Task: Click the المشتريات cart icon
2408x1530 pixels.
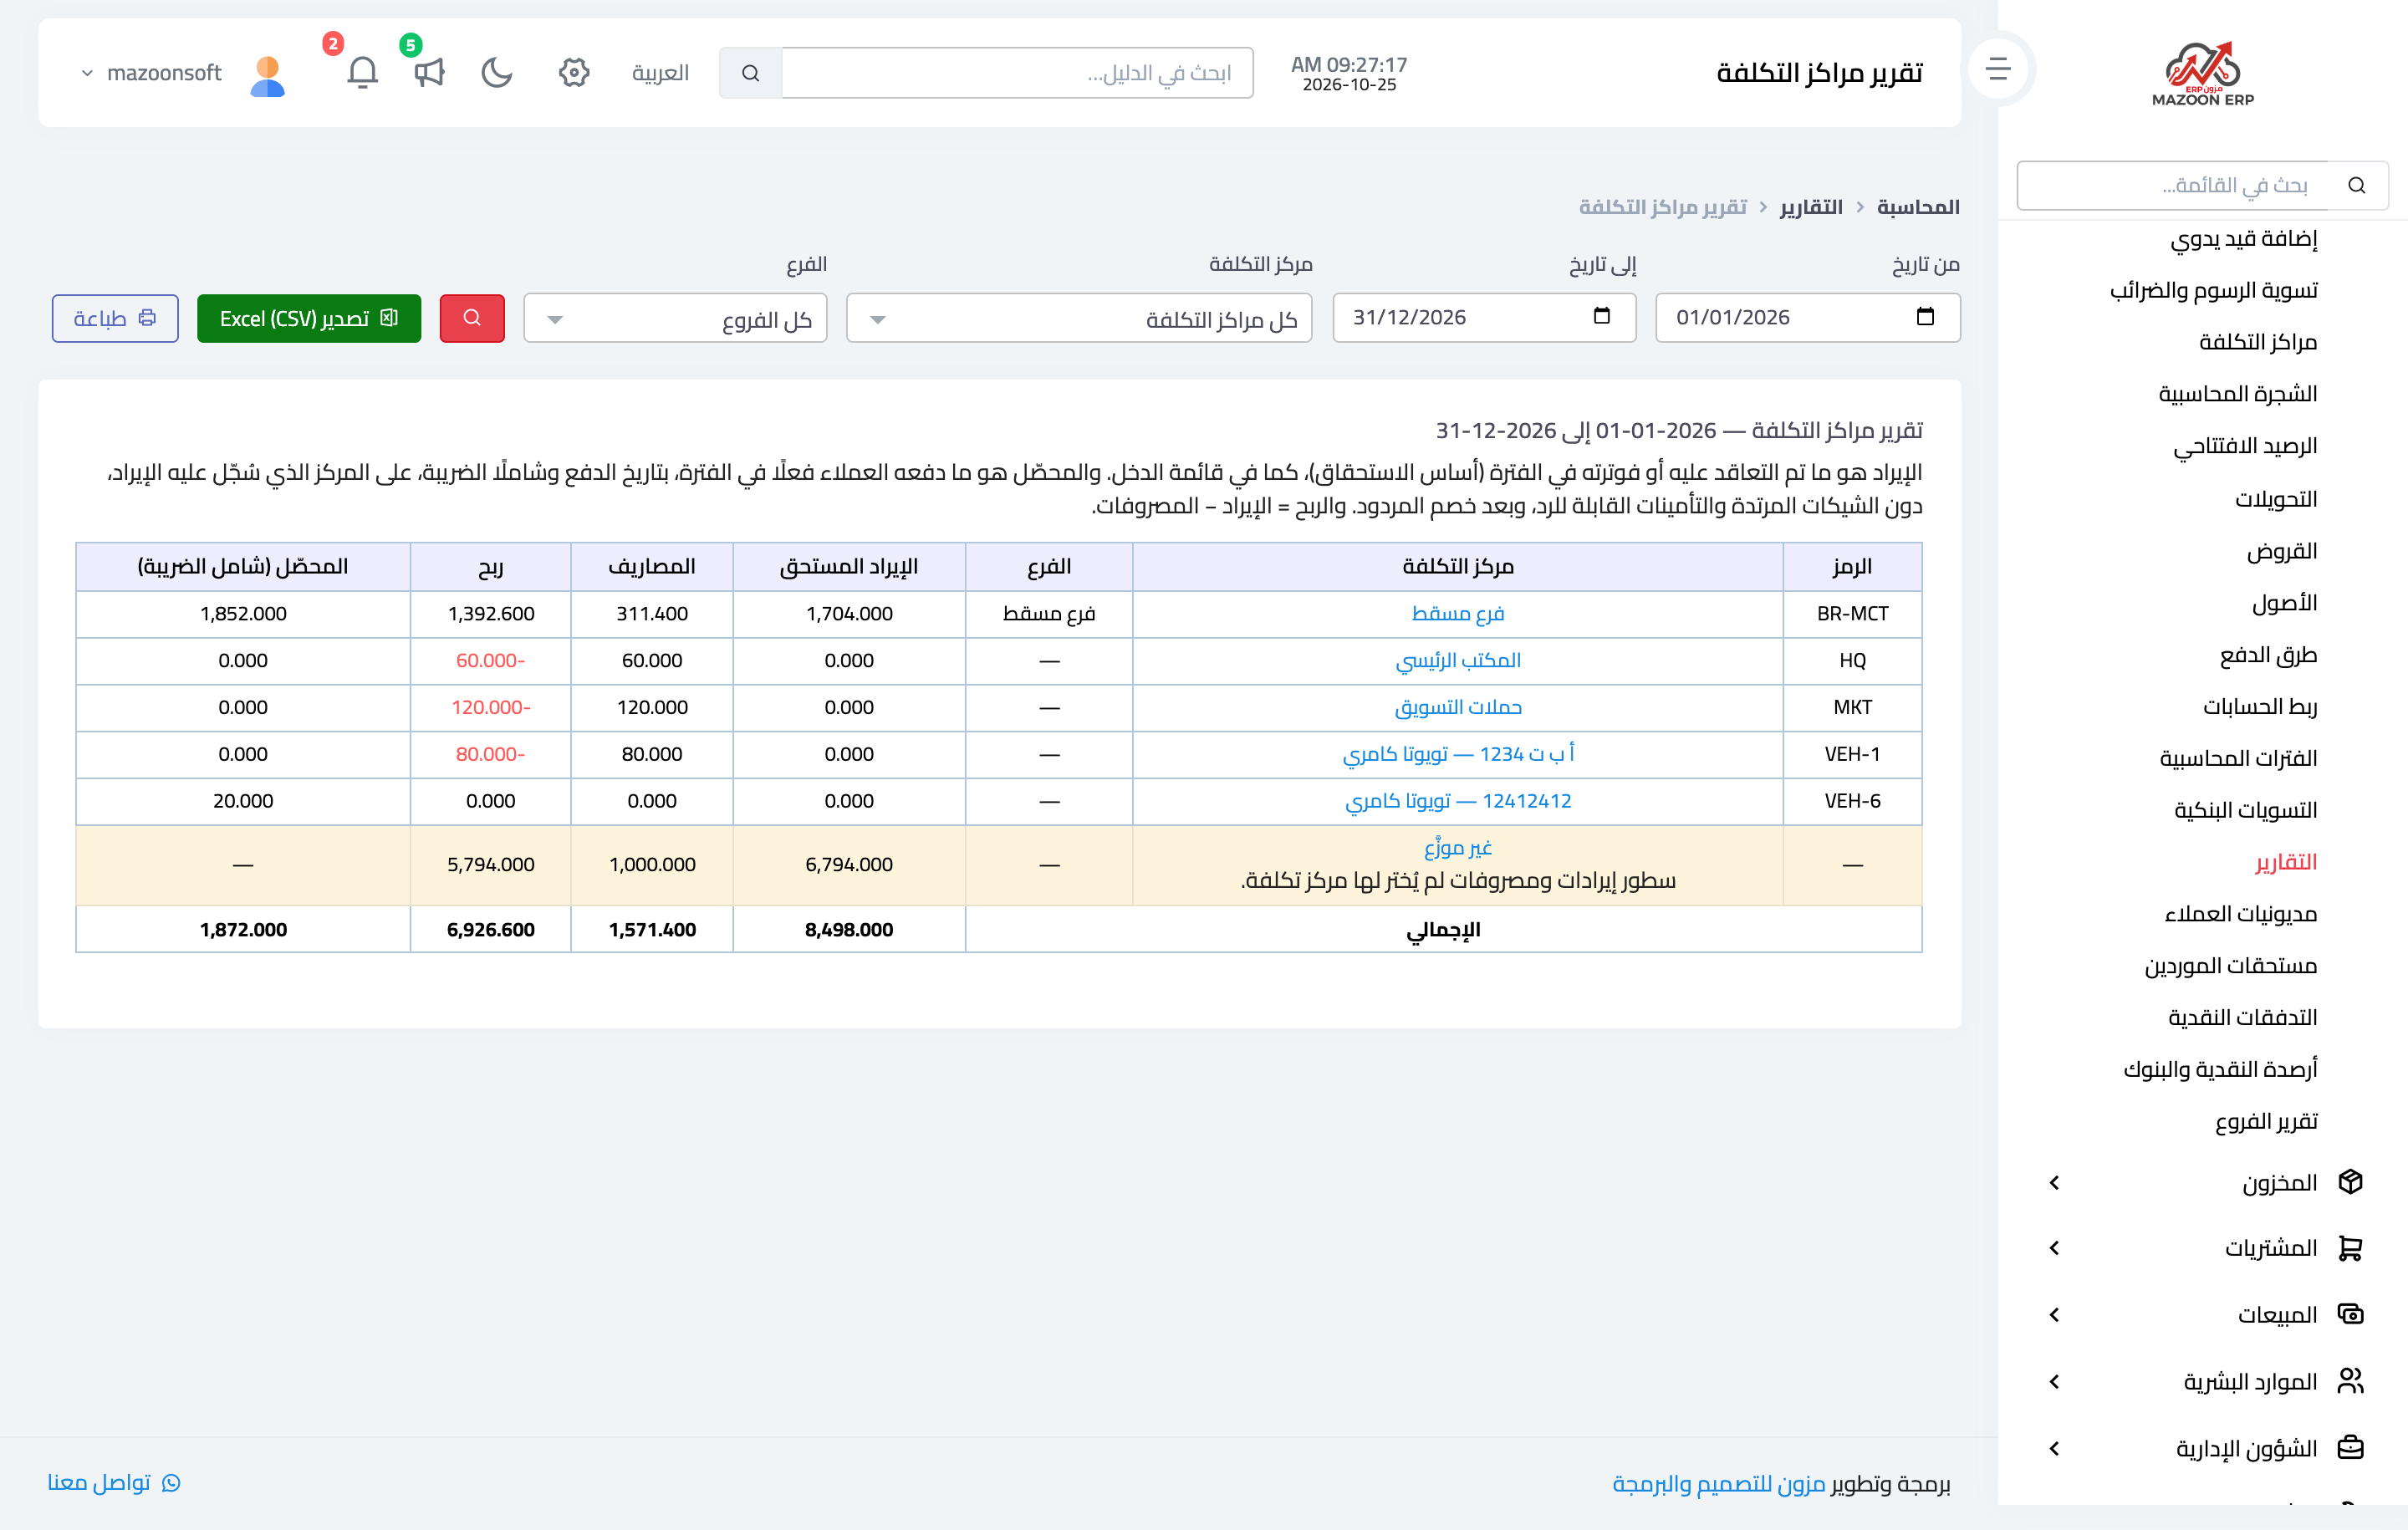Action: (2350, 1248)
